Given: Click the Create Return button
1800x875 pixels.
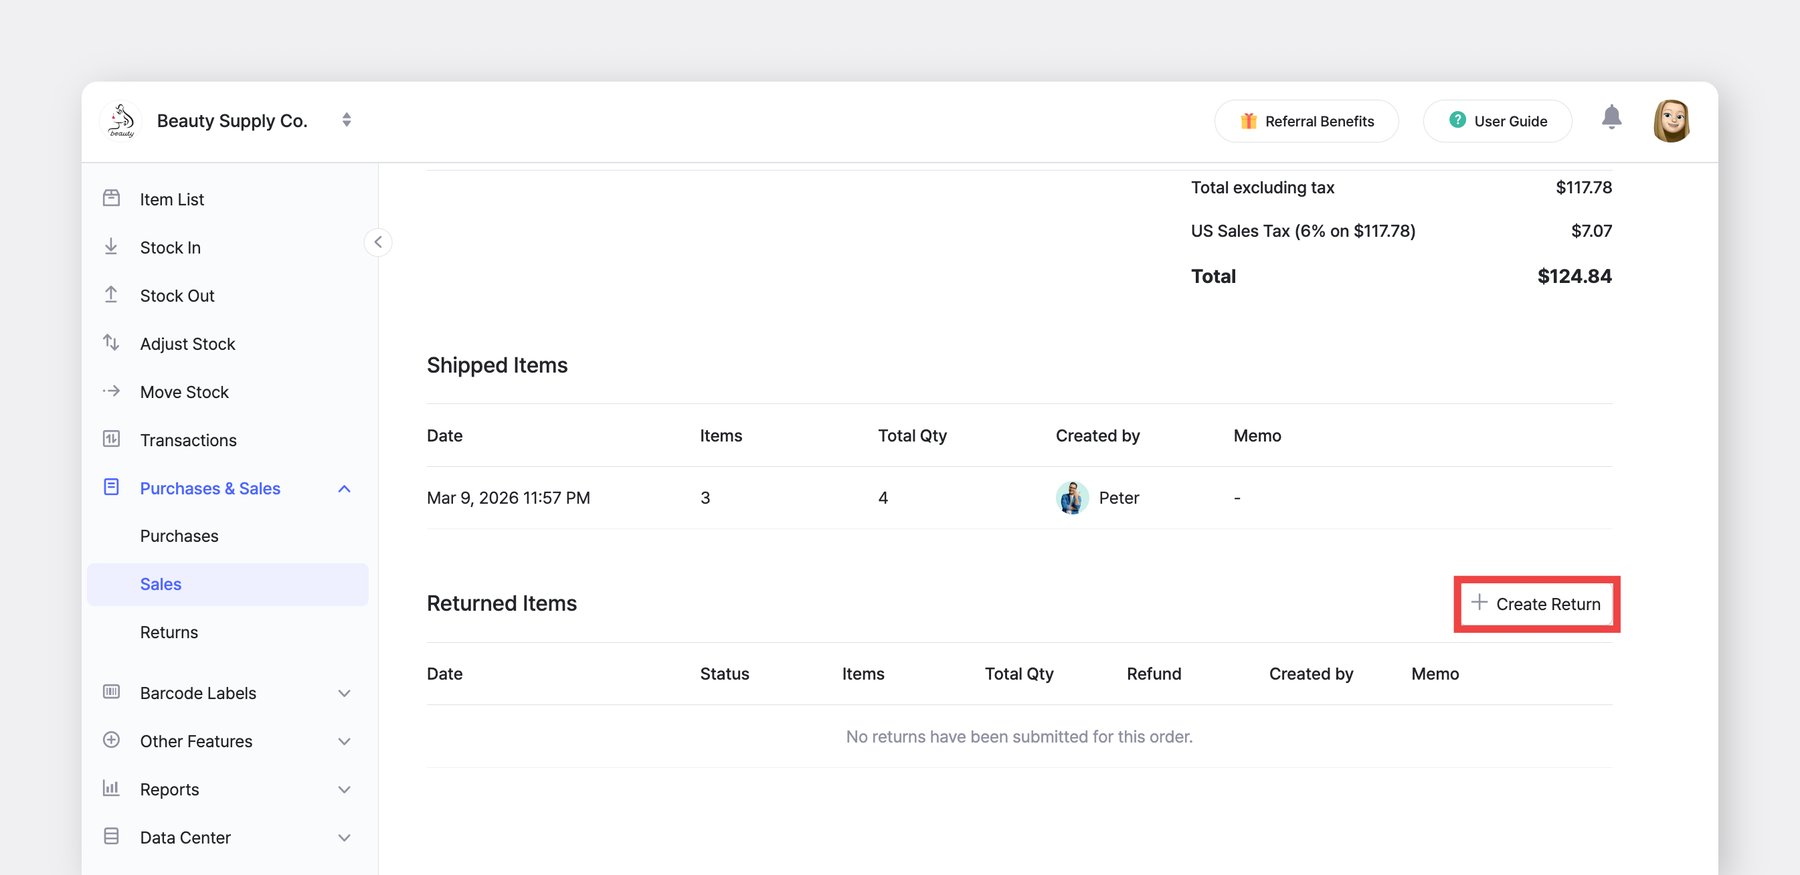Looking at the screenshot, I should pyautogui.click(x=1536, y=604).
